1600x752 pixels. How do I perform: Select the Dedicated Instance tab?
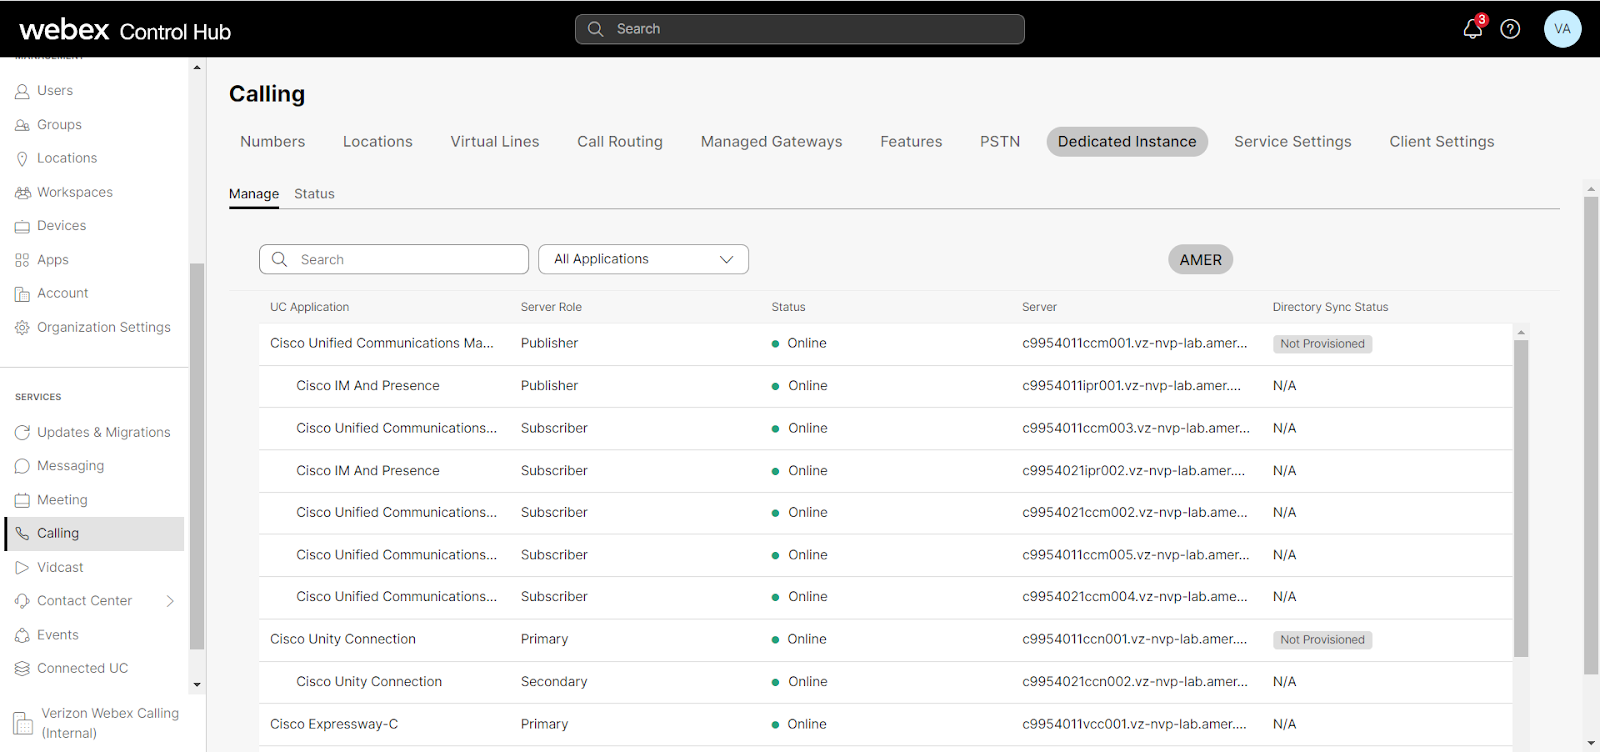(1127, 142)
